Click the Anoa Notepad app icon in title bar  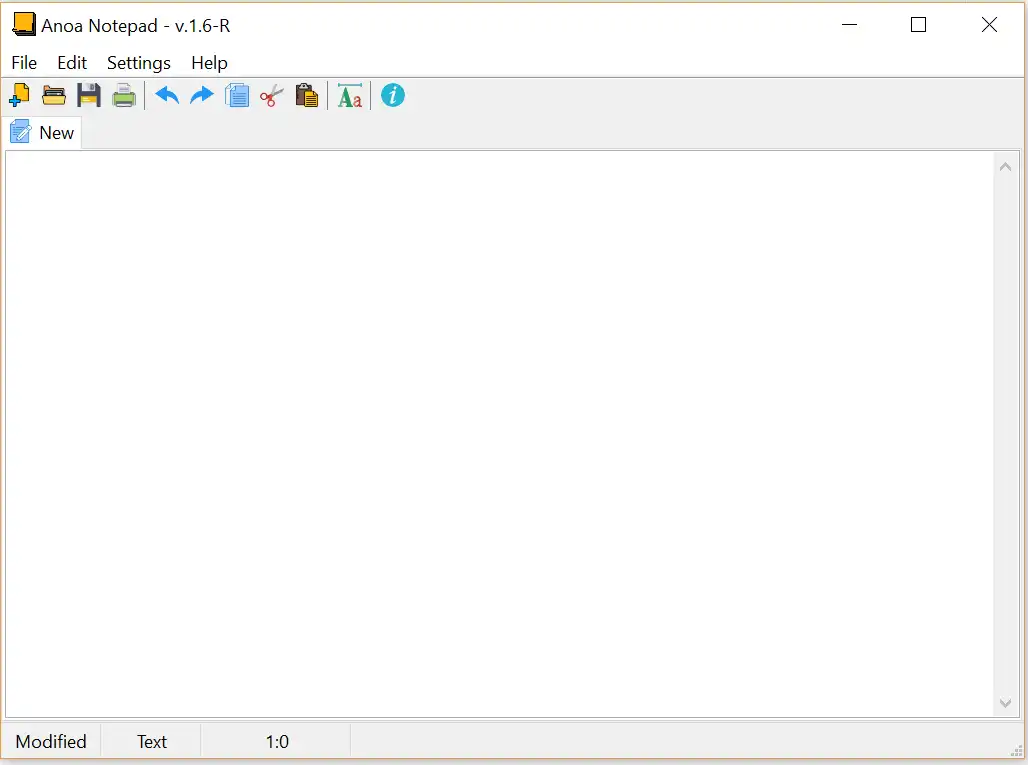pos(24,24)
